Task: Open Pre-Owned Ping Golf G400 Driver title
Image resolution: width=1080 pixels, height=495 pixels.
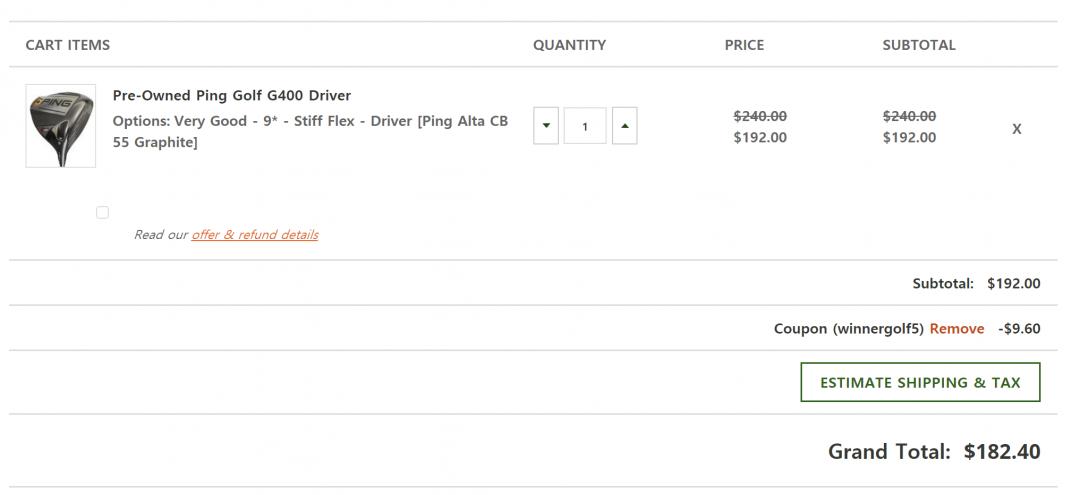Action: point(232,96)
